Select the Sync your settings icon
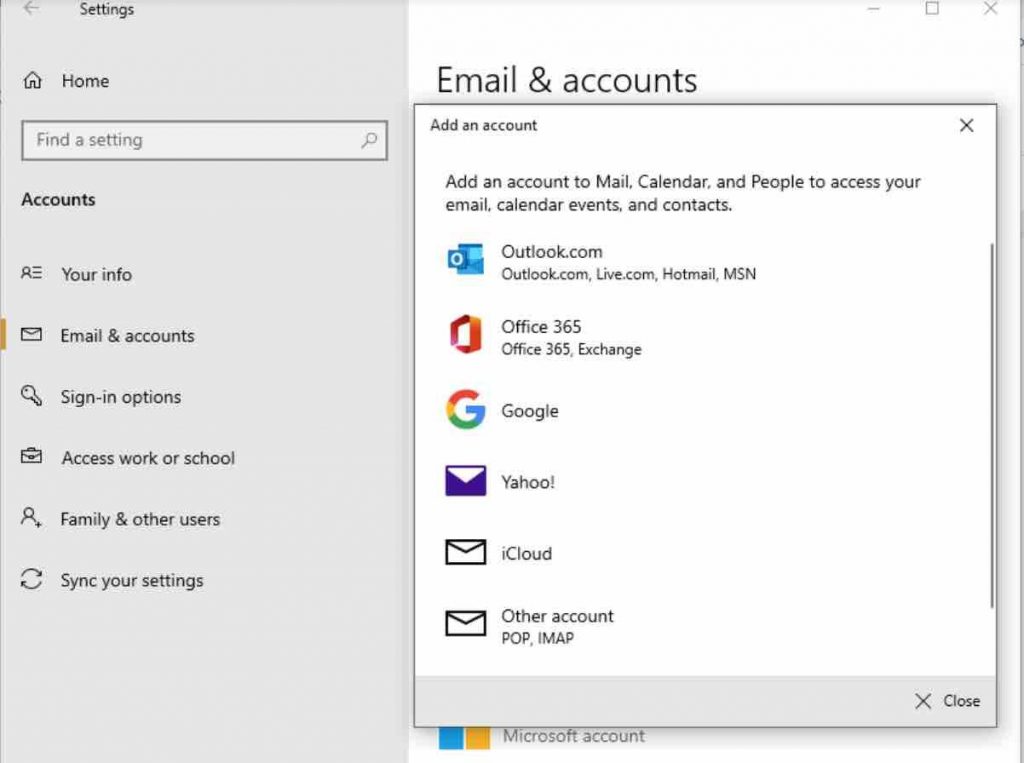Image resolution: width=1024 pixels, height=763 pixels. (x=33, y=580)
